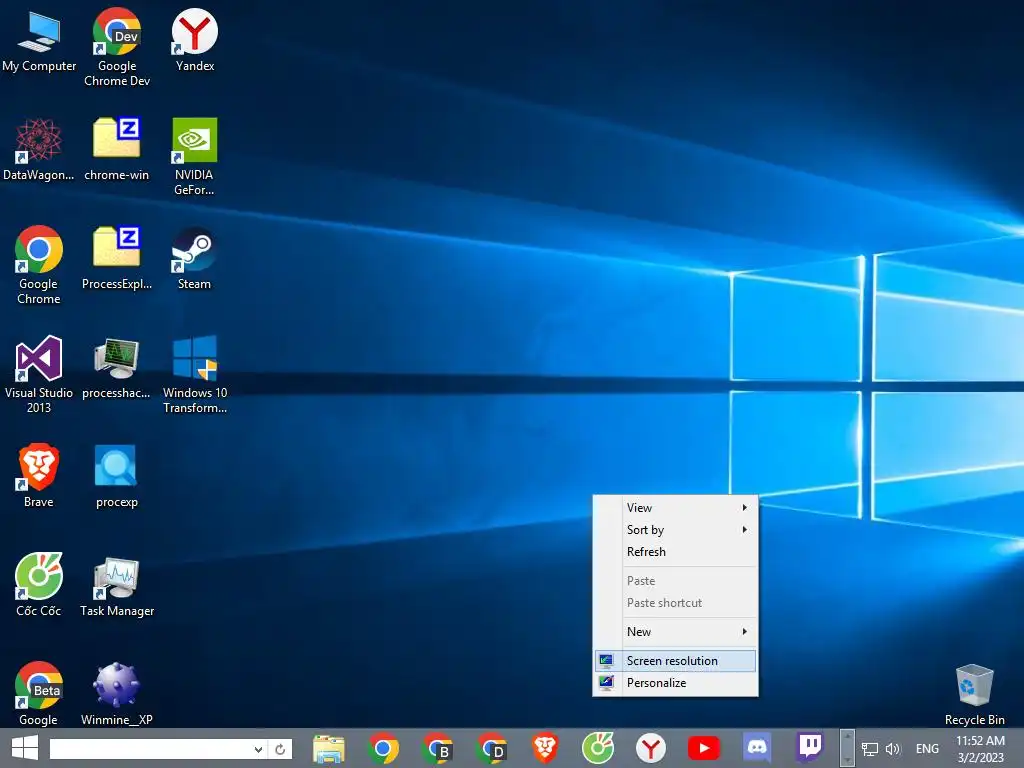
Task: Open the network tray icon
Action: pos(869,749)
